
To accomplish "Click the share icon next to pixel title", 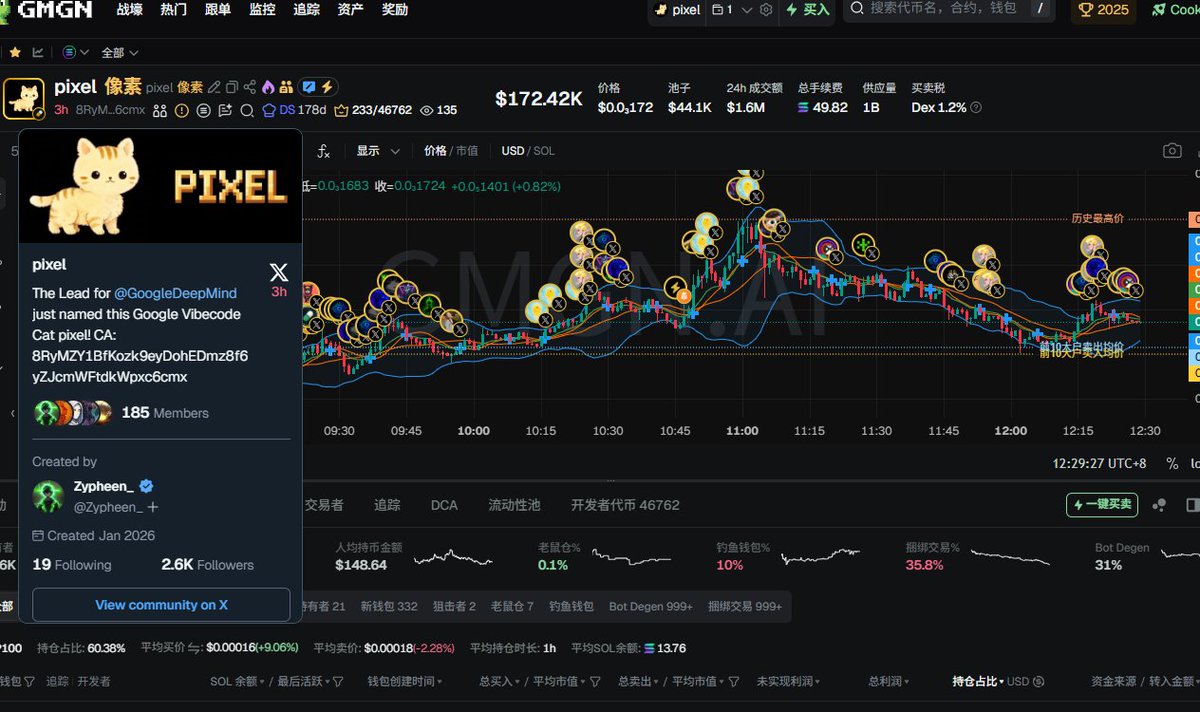I will click(x=250, y=87).
